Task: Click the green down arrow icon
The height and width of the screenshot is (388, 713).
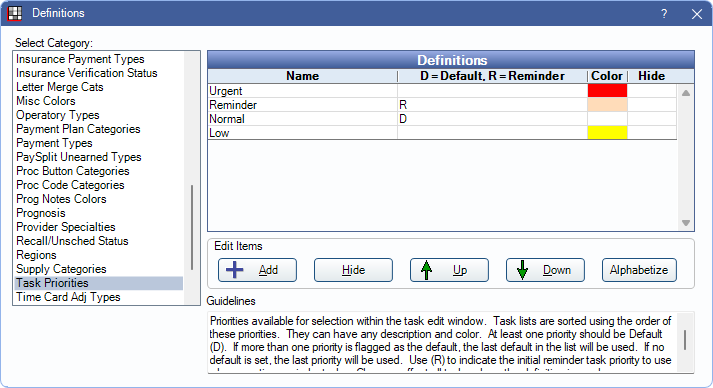Action: (522, 270)
